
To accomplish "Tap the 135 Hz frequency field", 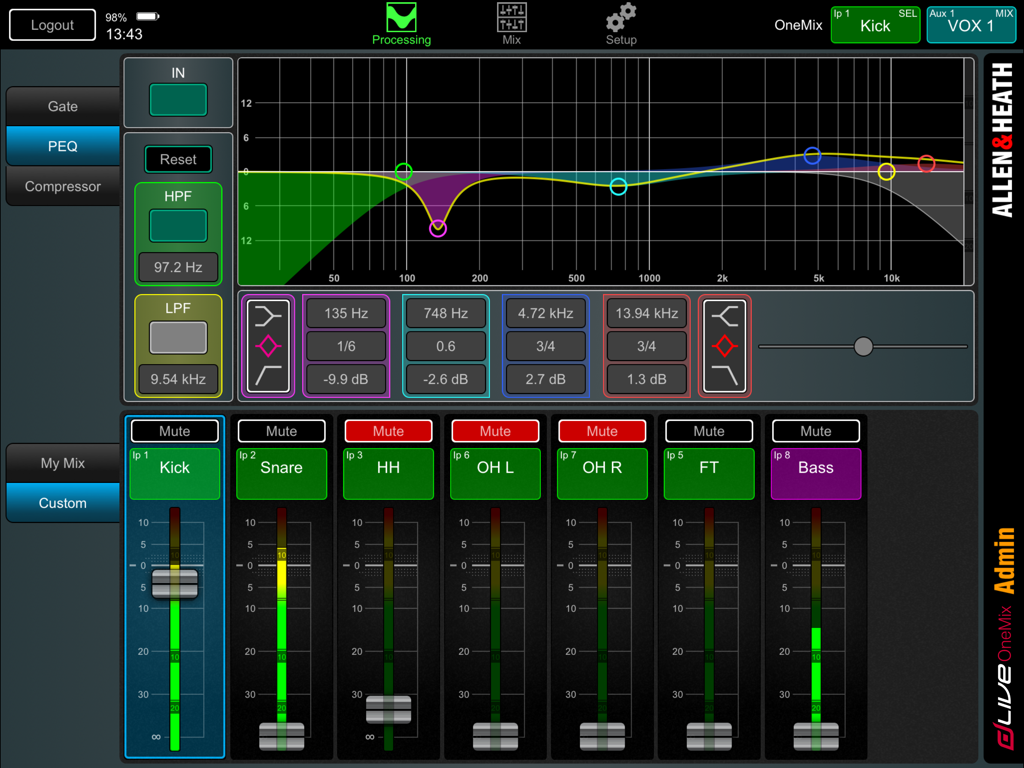I will coord(345,312).
